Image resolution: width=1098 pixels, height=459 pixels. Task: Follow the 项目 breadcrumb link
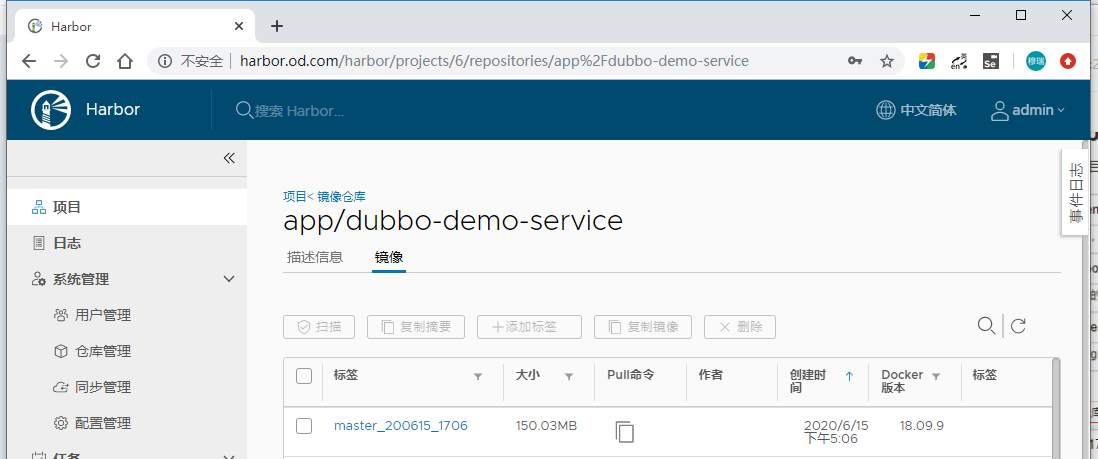click(x=295, y=196)
